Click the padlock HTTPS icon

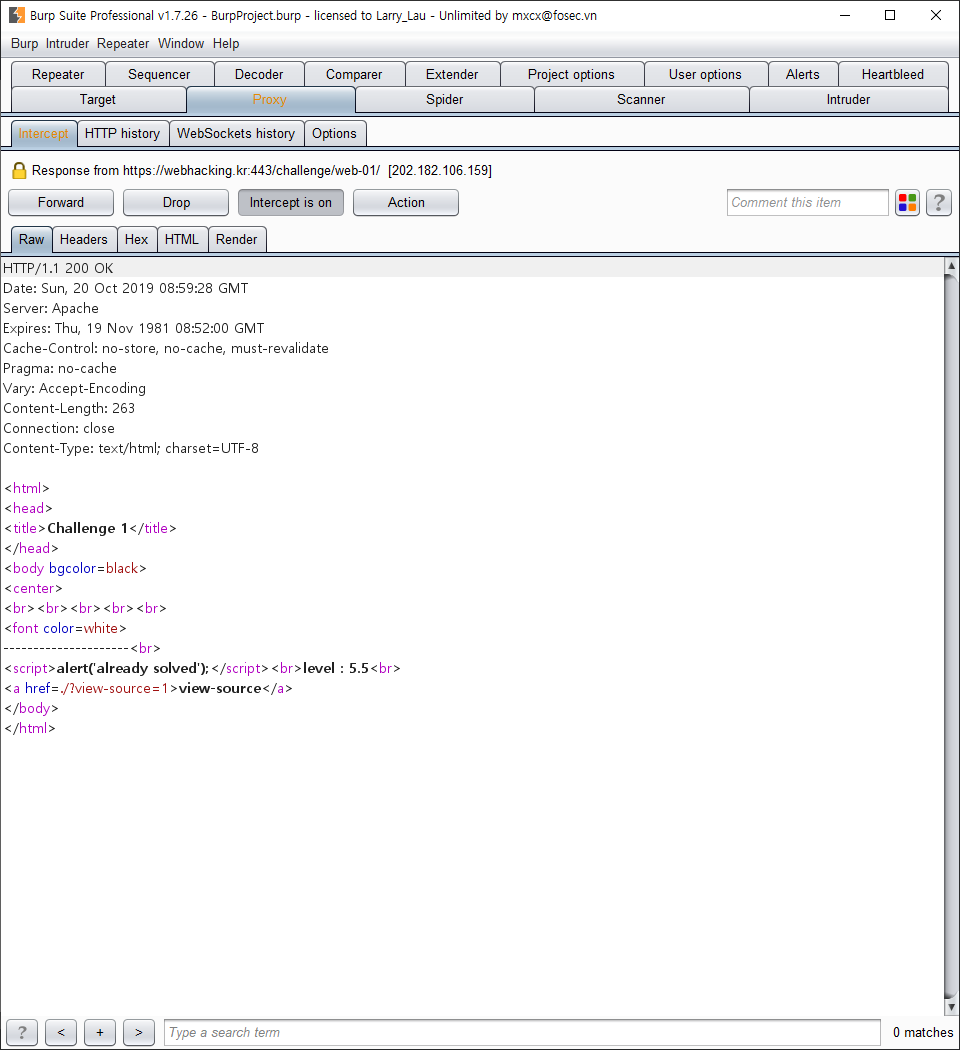19,171
